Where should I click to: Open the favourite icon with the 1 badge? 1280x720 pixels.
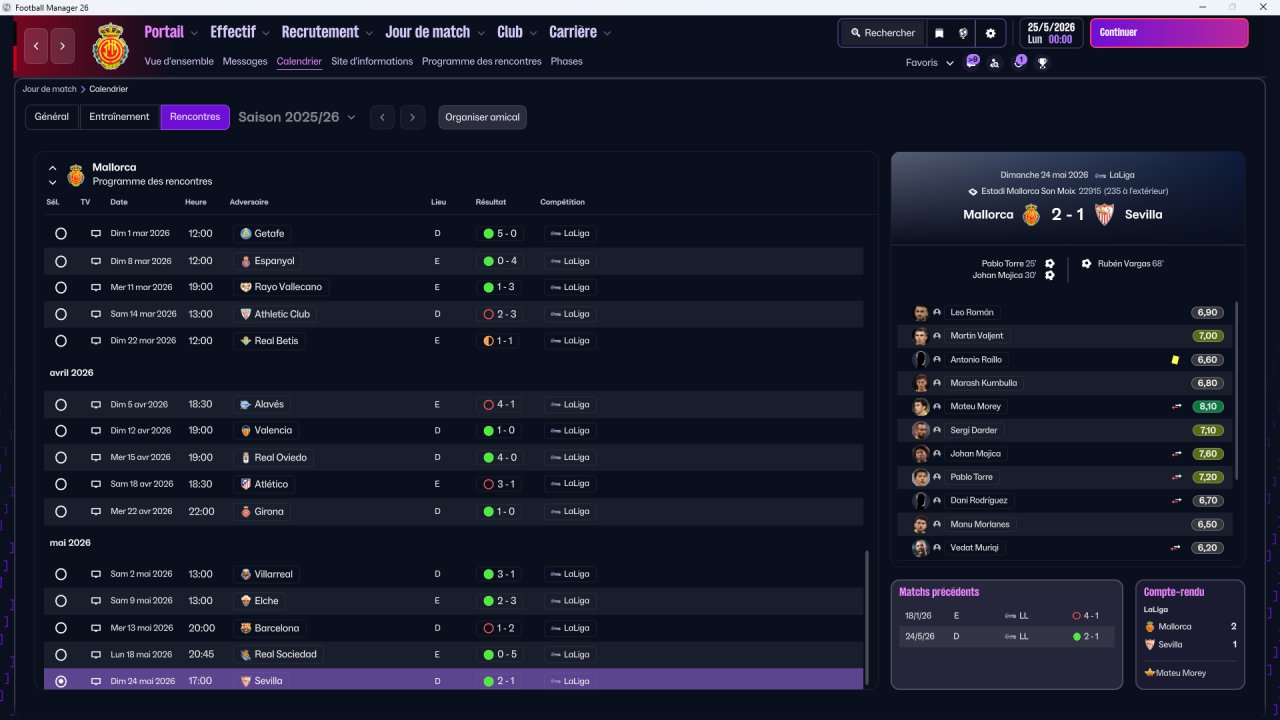point(1019,62)
